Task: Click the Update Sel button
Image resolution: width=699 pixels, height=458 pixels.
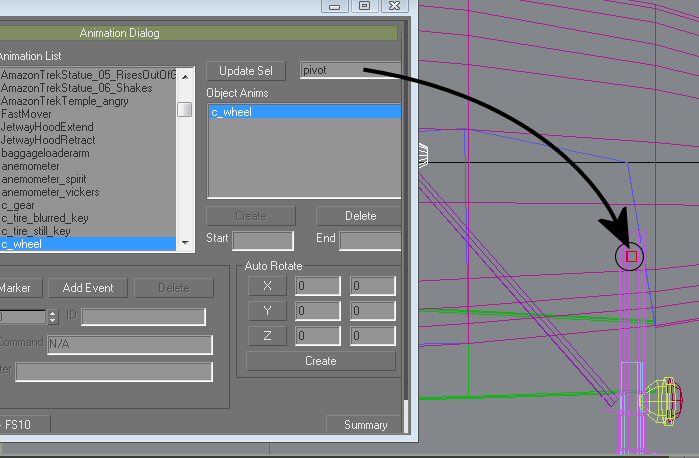Action: coord(246,71)
